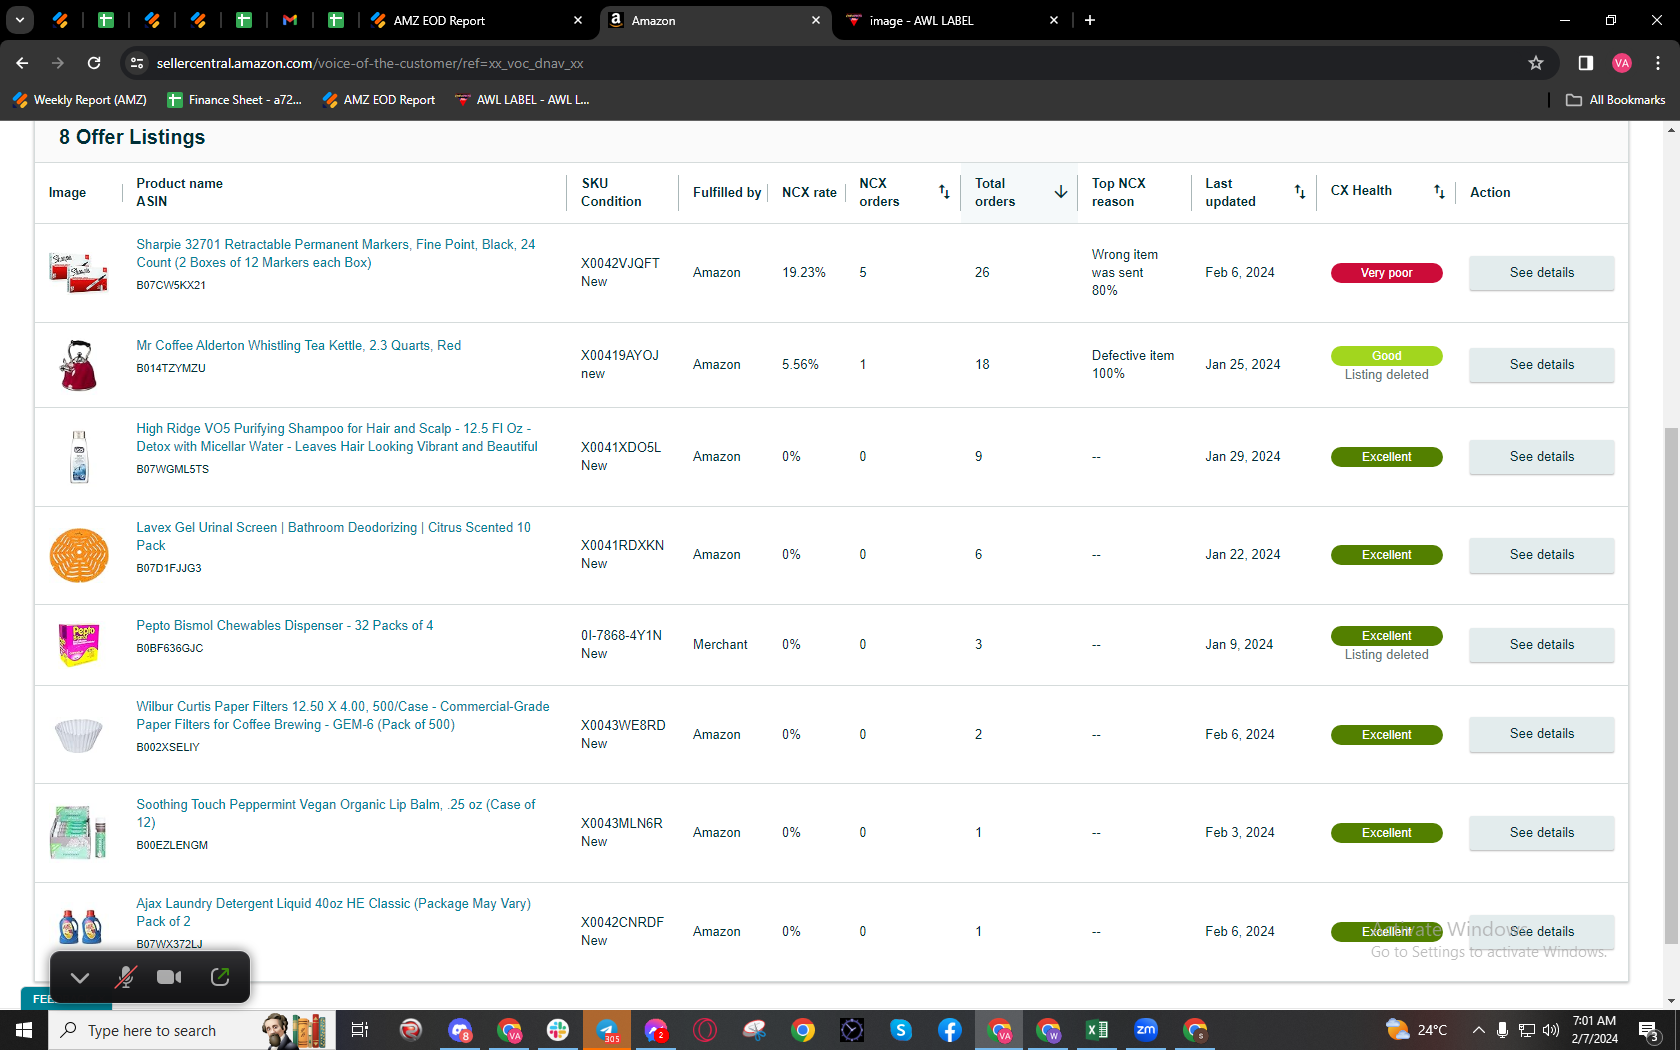Go back to the previous page
Viewport: 1680px width, 1050px height.
point(22,63)
